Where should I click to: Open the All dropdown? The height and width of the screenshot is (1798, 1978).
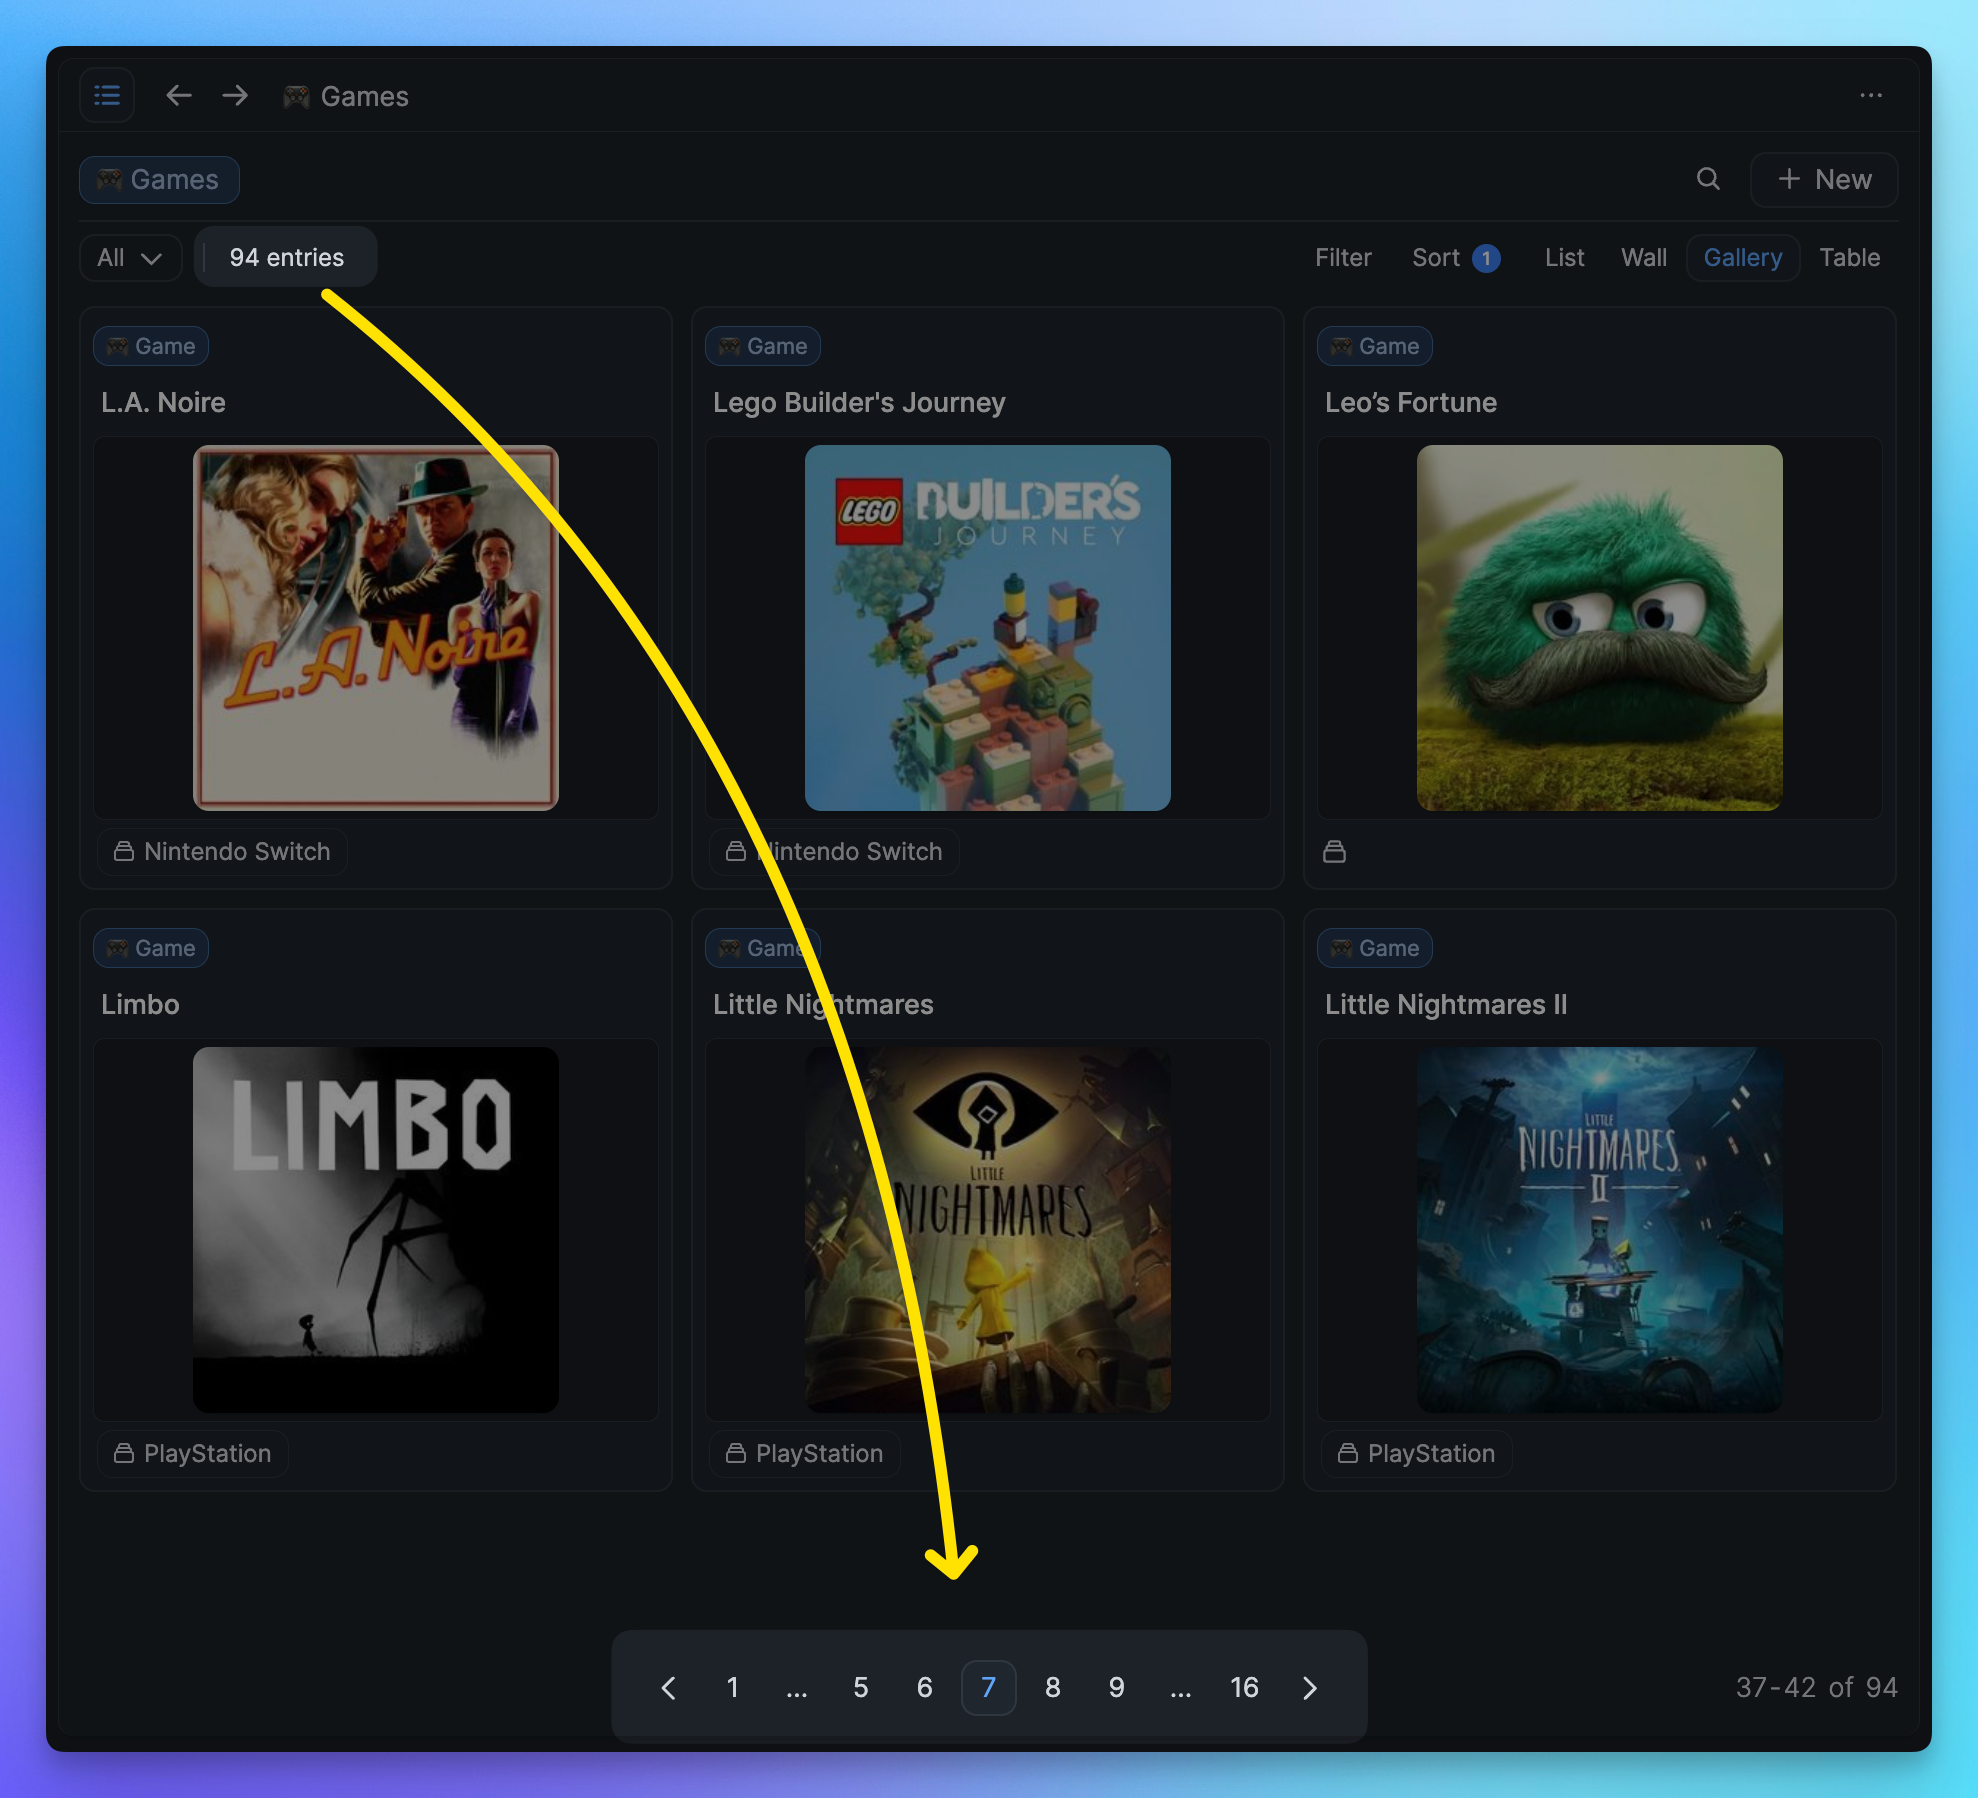[130, 258]
